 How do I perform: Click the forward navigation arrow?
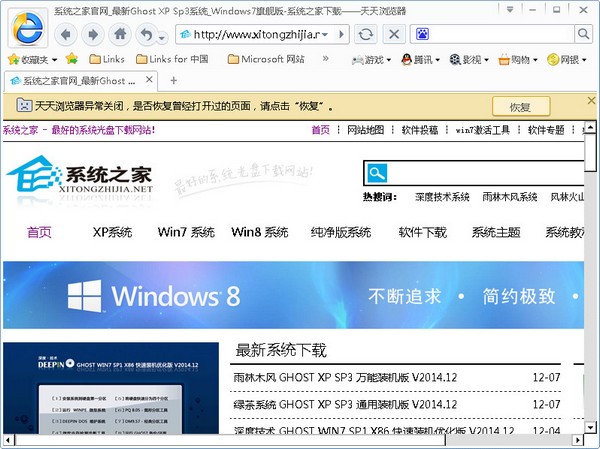(94, 34)
